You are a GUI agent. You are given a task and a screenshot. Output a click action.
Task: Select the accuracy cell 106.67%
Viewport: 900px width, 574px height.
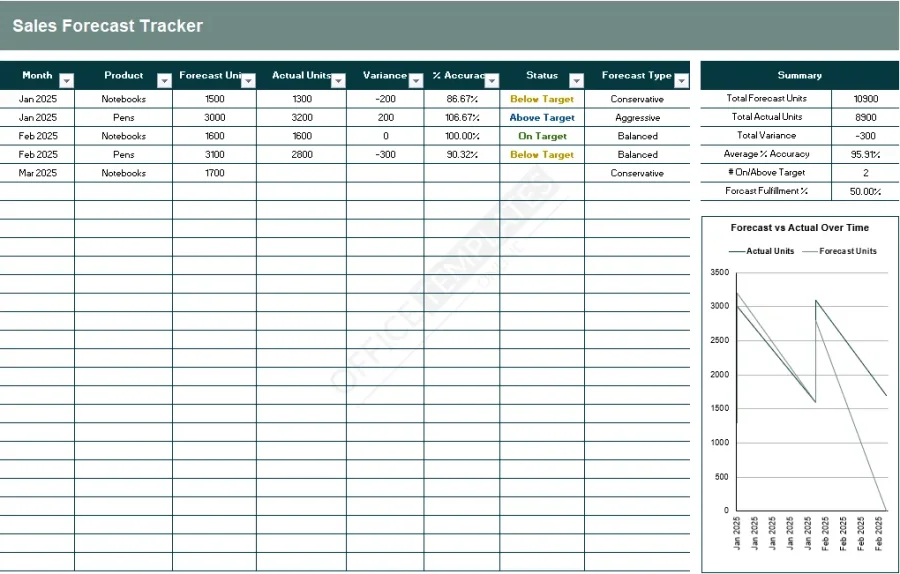click(462, 118)
